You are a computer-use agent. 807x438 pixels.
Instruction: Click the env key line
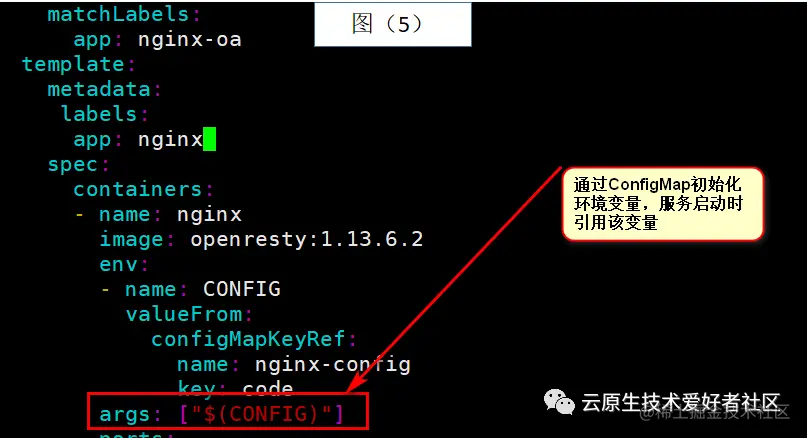[x=124, y=265]
